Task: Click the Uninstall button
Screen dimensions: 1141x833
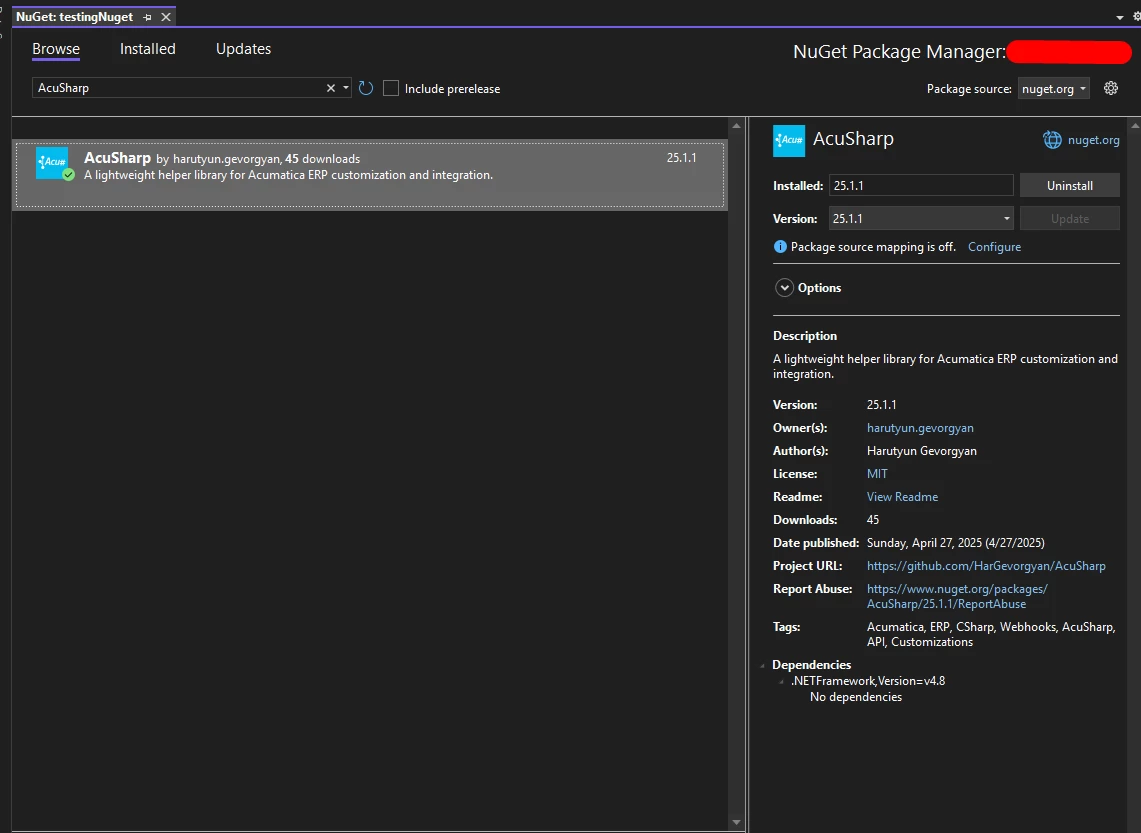Action: 1069,186
